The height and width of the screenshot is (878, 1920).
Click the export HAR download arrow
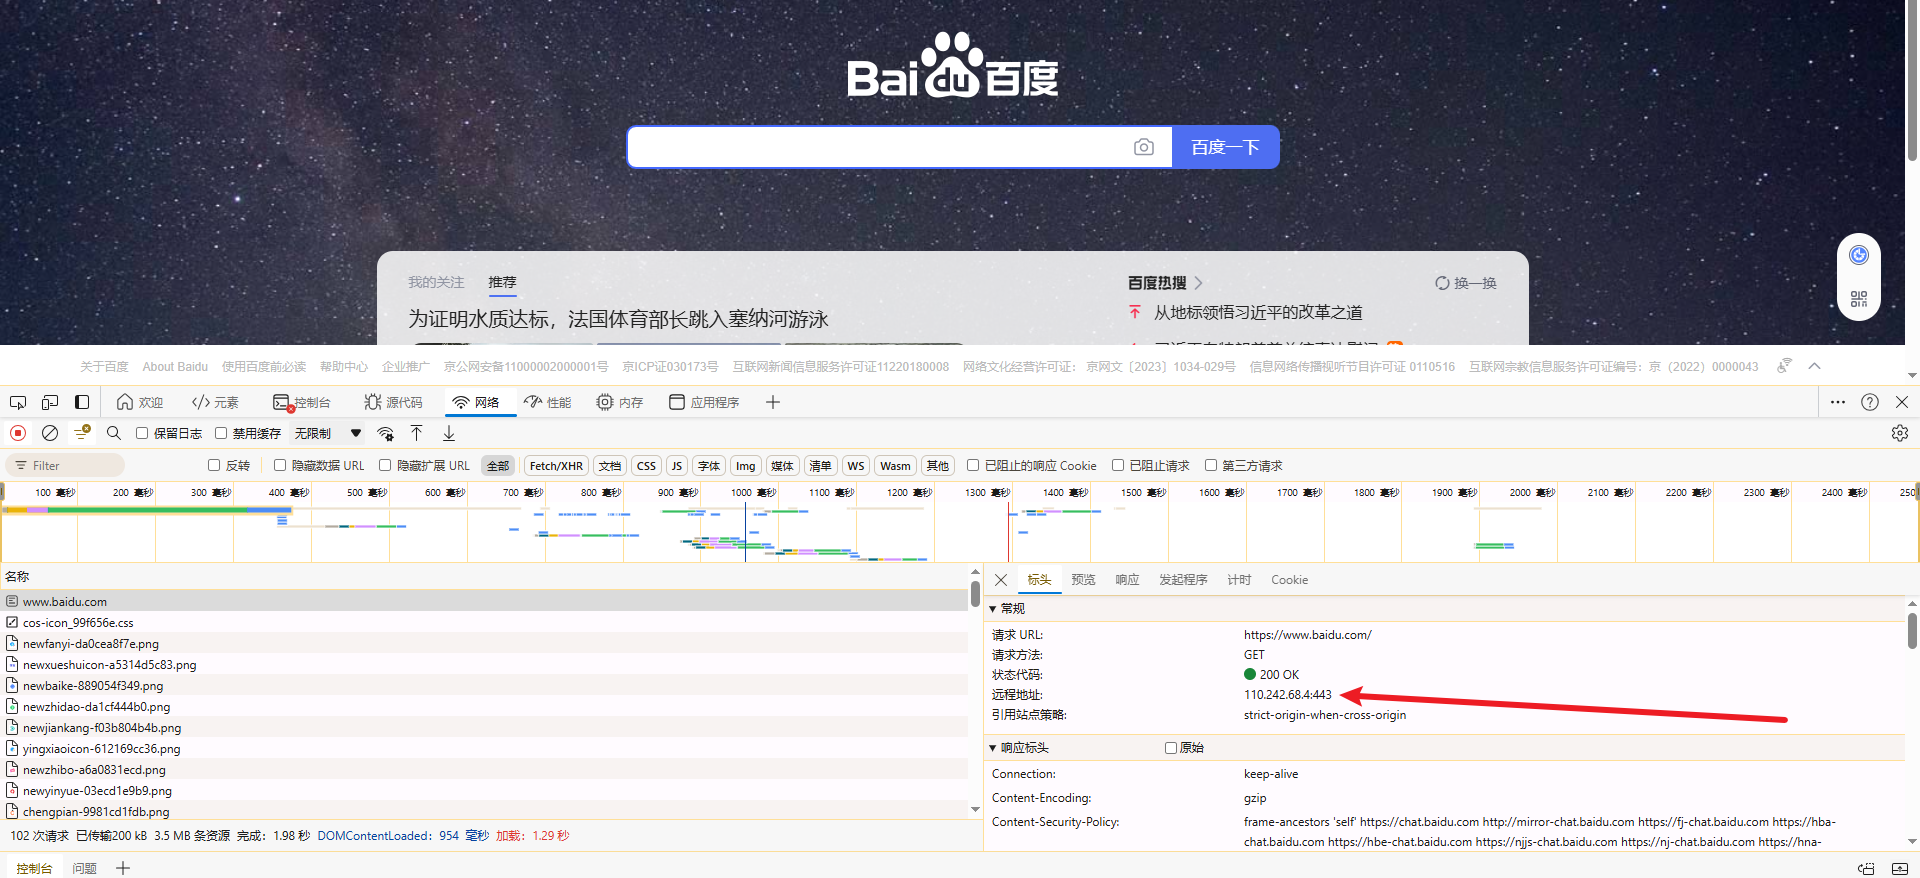449,433
